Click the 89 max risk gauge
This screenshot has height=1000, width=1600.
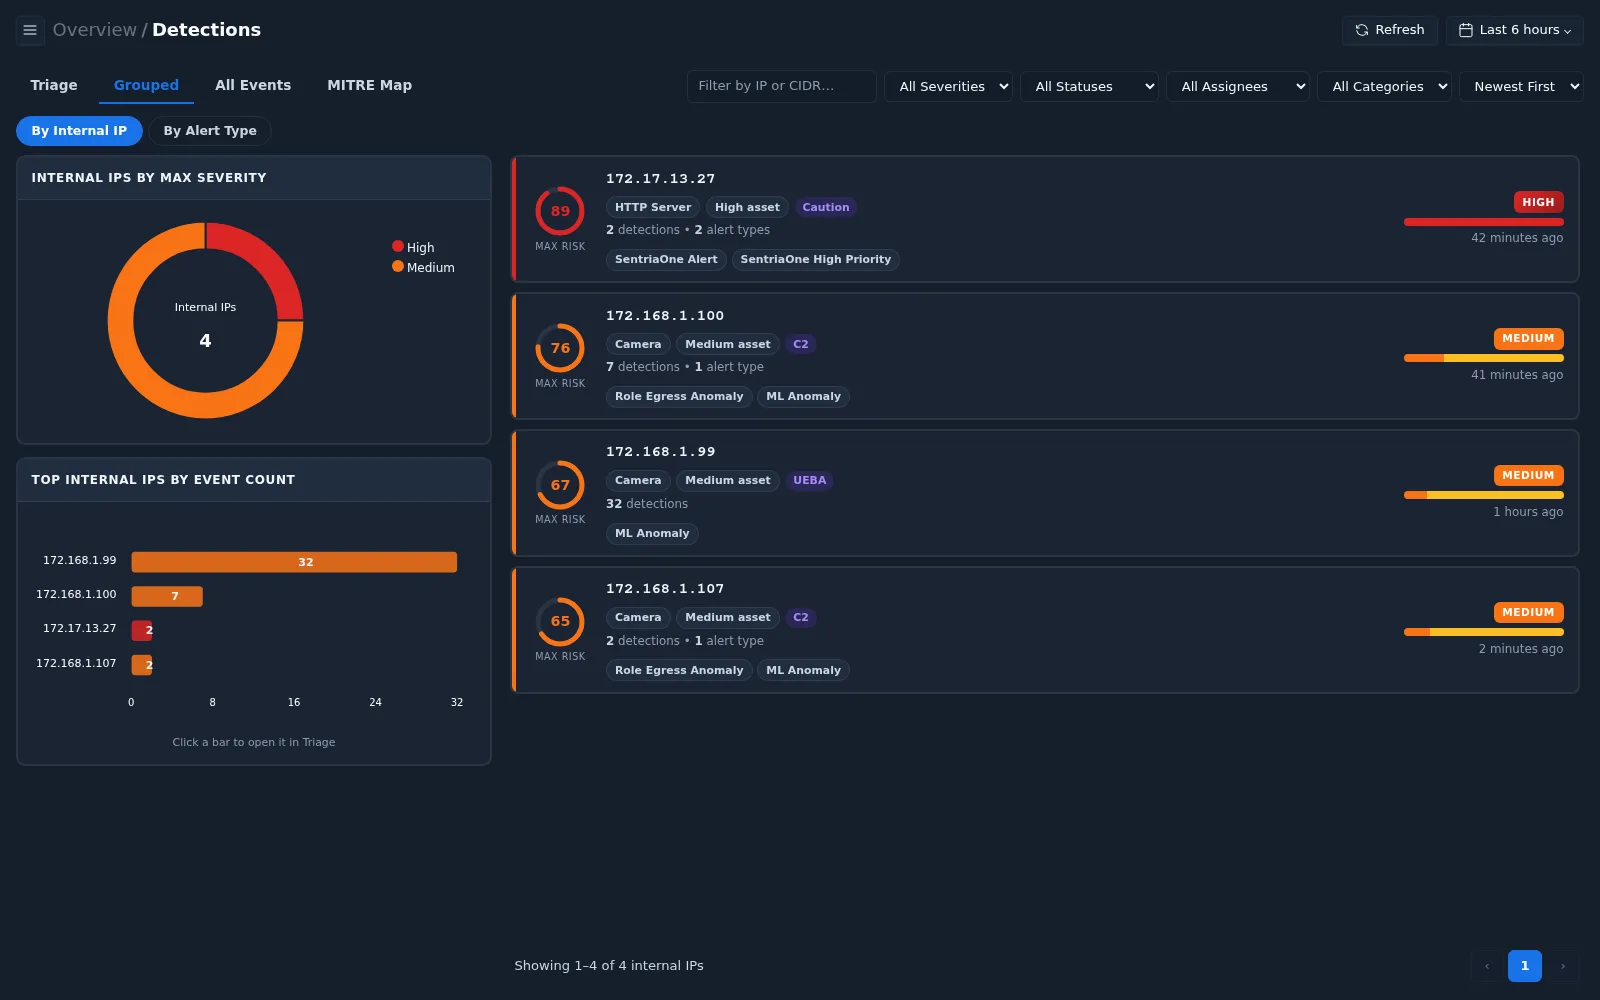pyautogui.click(x=560, y=211)
